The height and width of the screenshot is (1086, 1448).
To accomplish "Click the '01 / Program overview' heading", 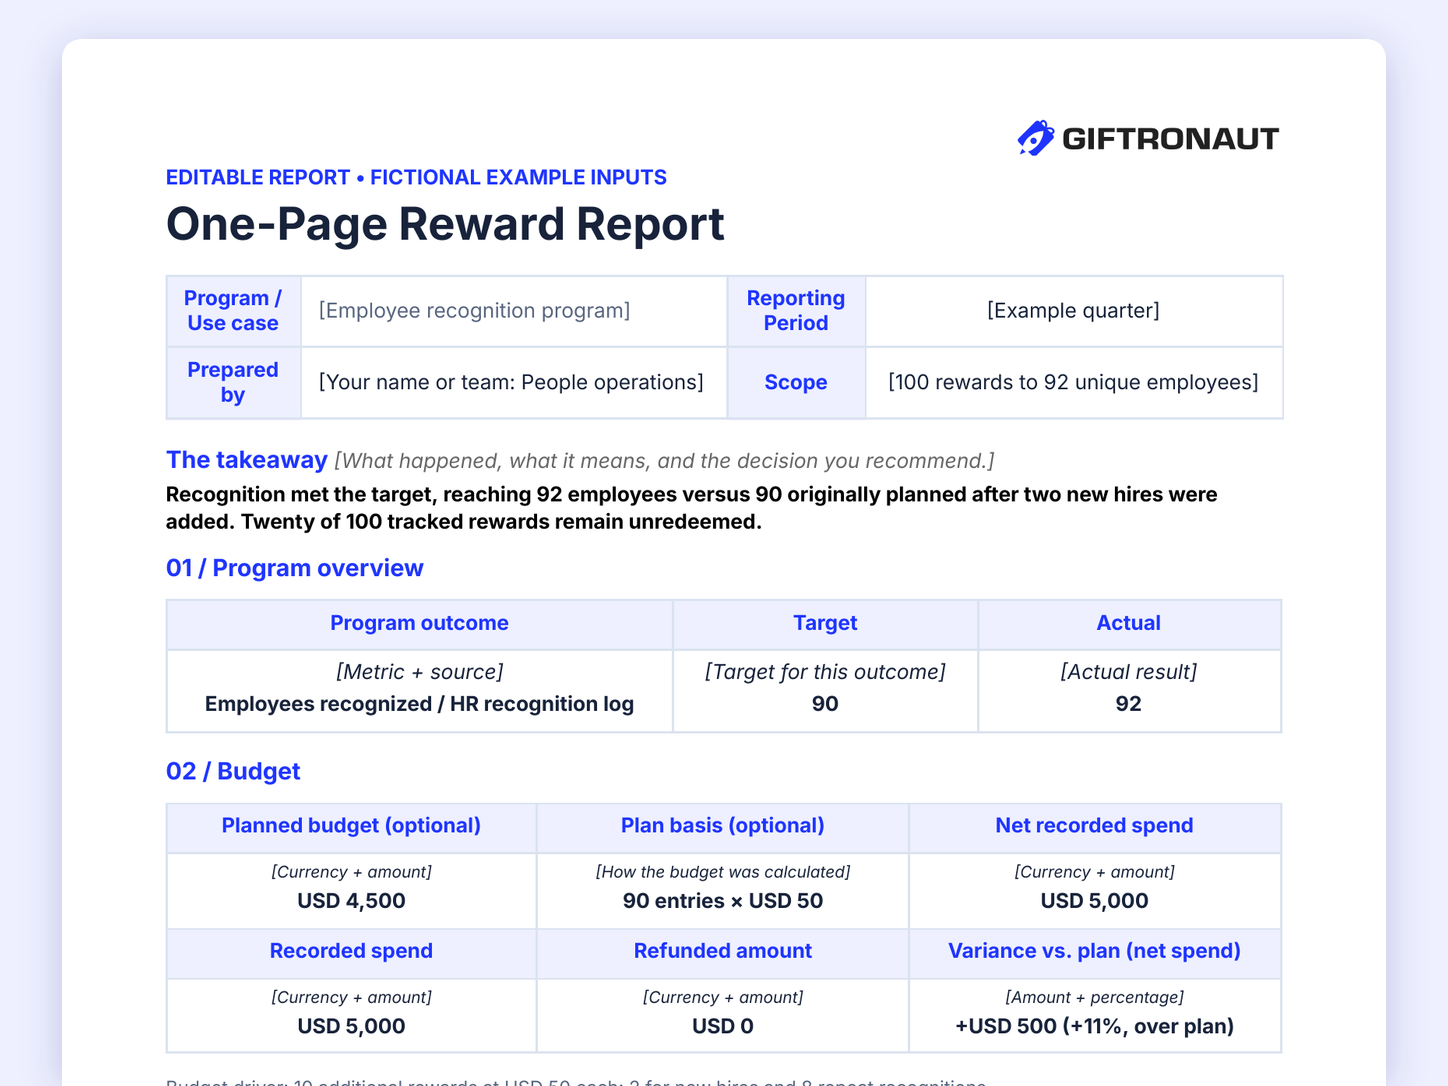I will (x=295, y=568).
